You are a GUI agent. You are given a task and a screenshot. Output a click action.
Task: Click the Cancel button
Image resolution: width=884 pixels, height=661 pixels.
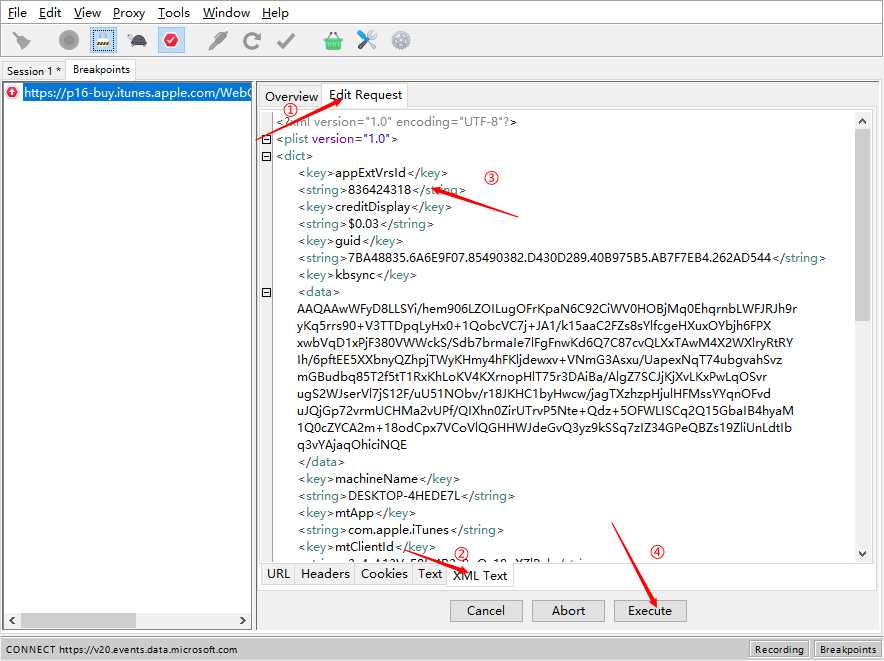(x=486, y=611)
